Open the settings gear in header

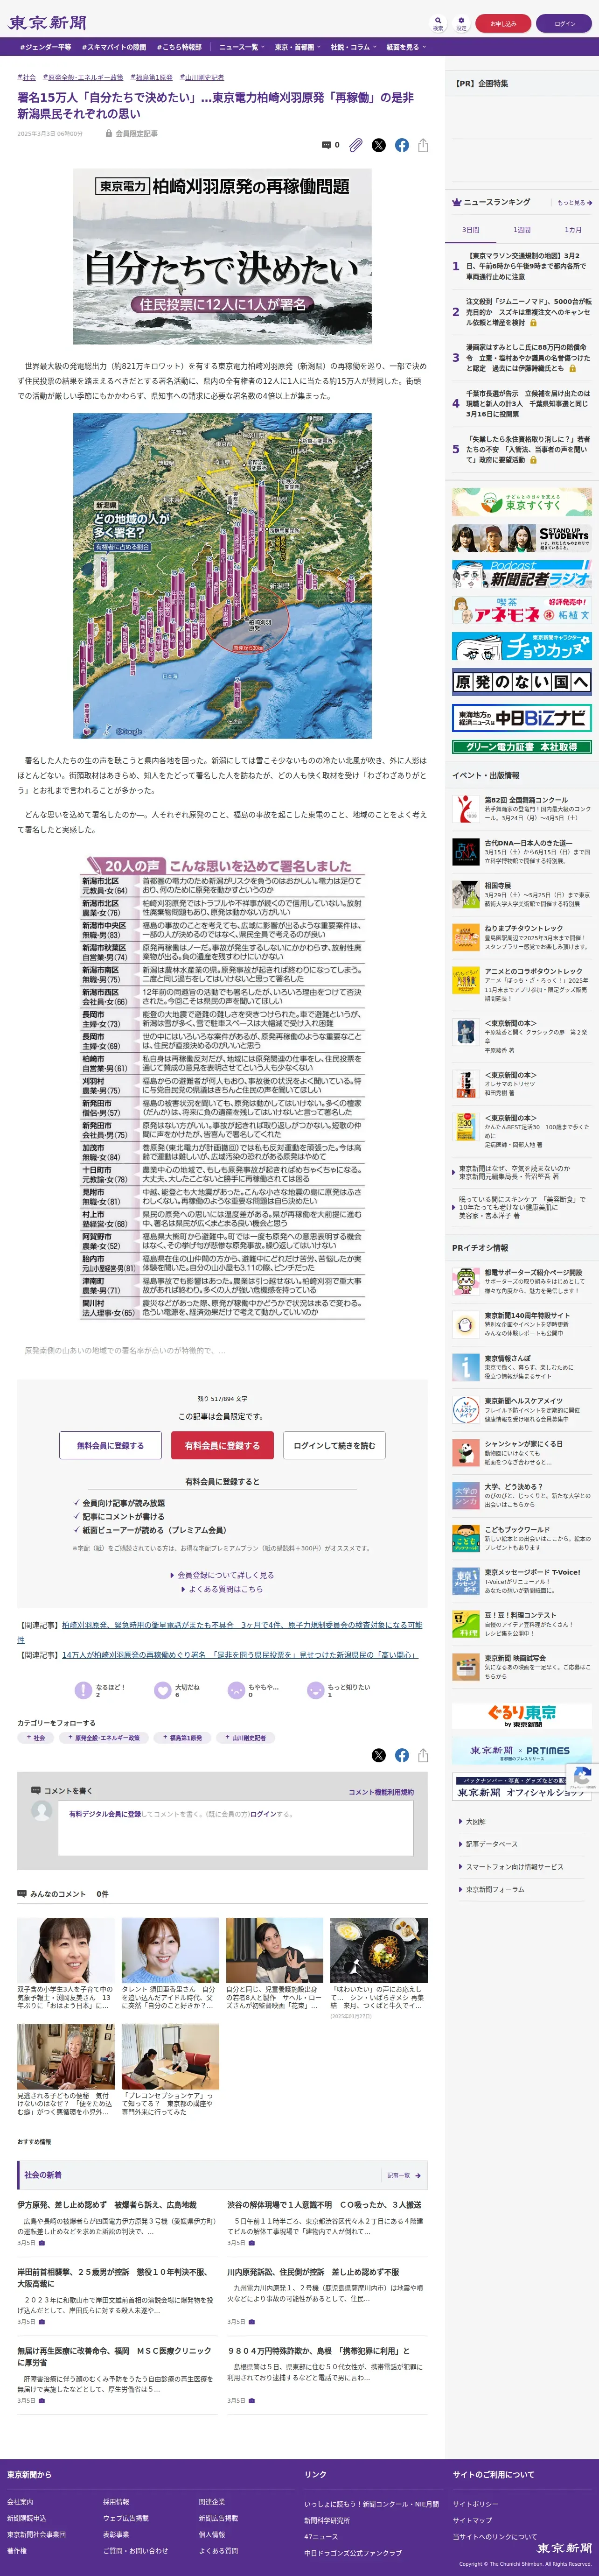pos(461,22)
